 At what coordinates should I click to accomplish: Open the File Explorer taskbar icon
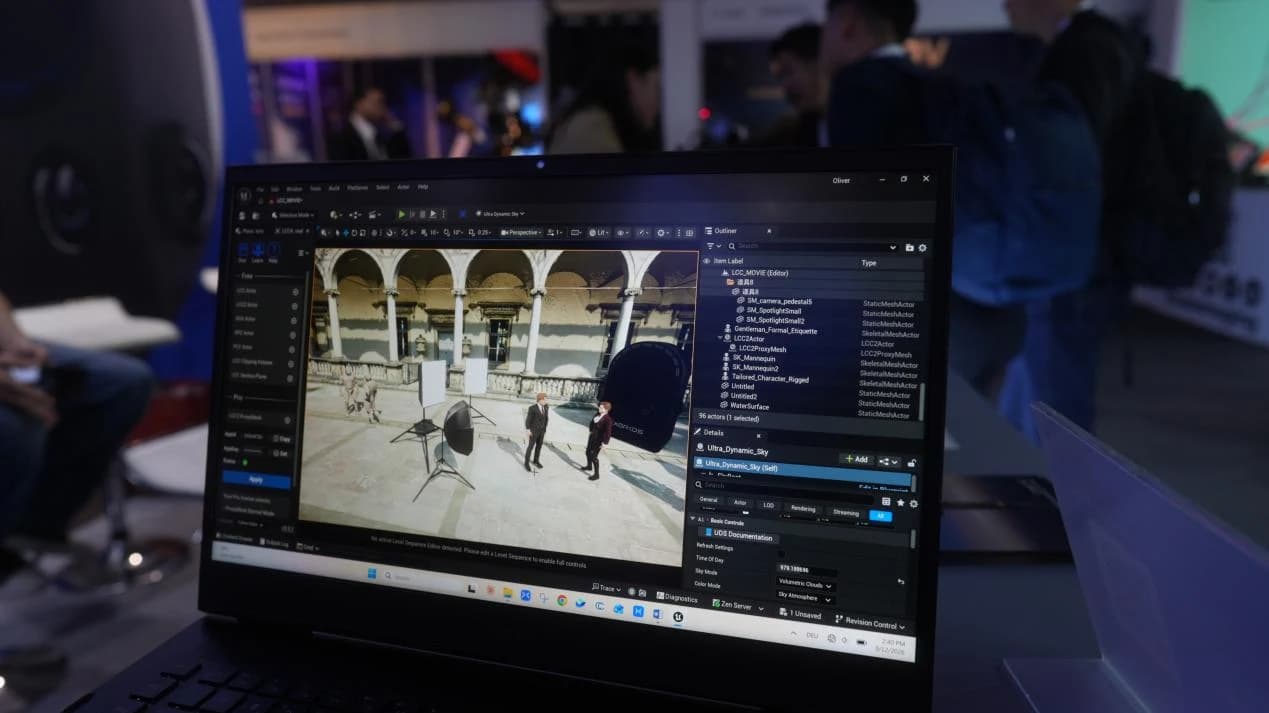(507, 593)
